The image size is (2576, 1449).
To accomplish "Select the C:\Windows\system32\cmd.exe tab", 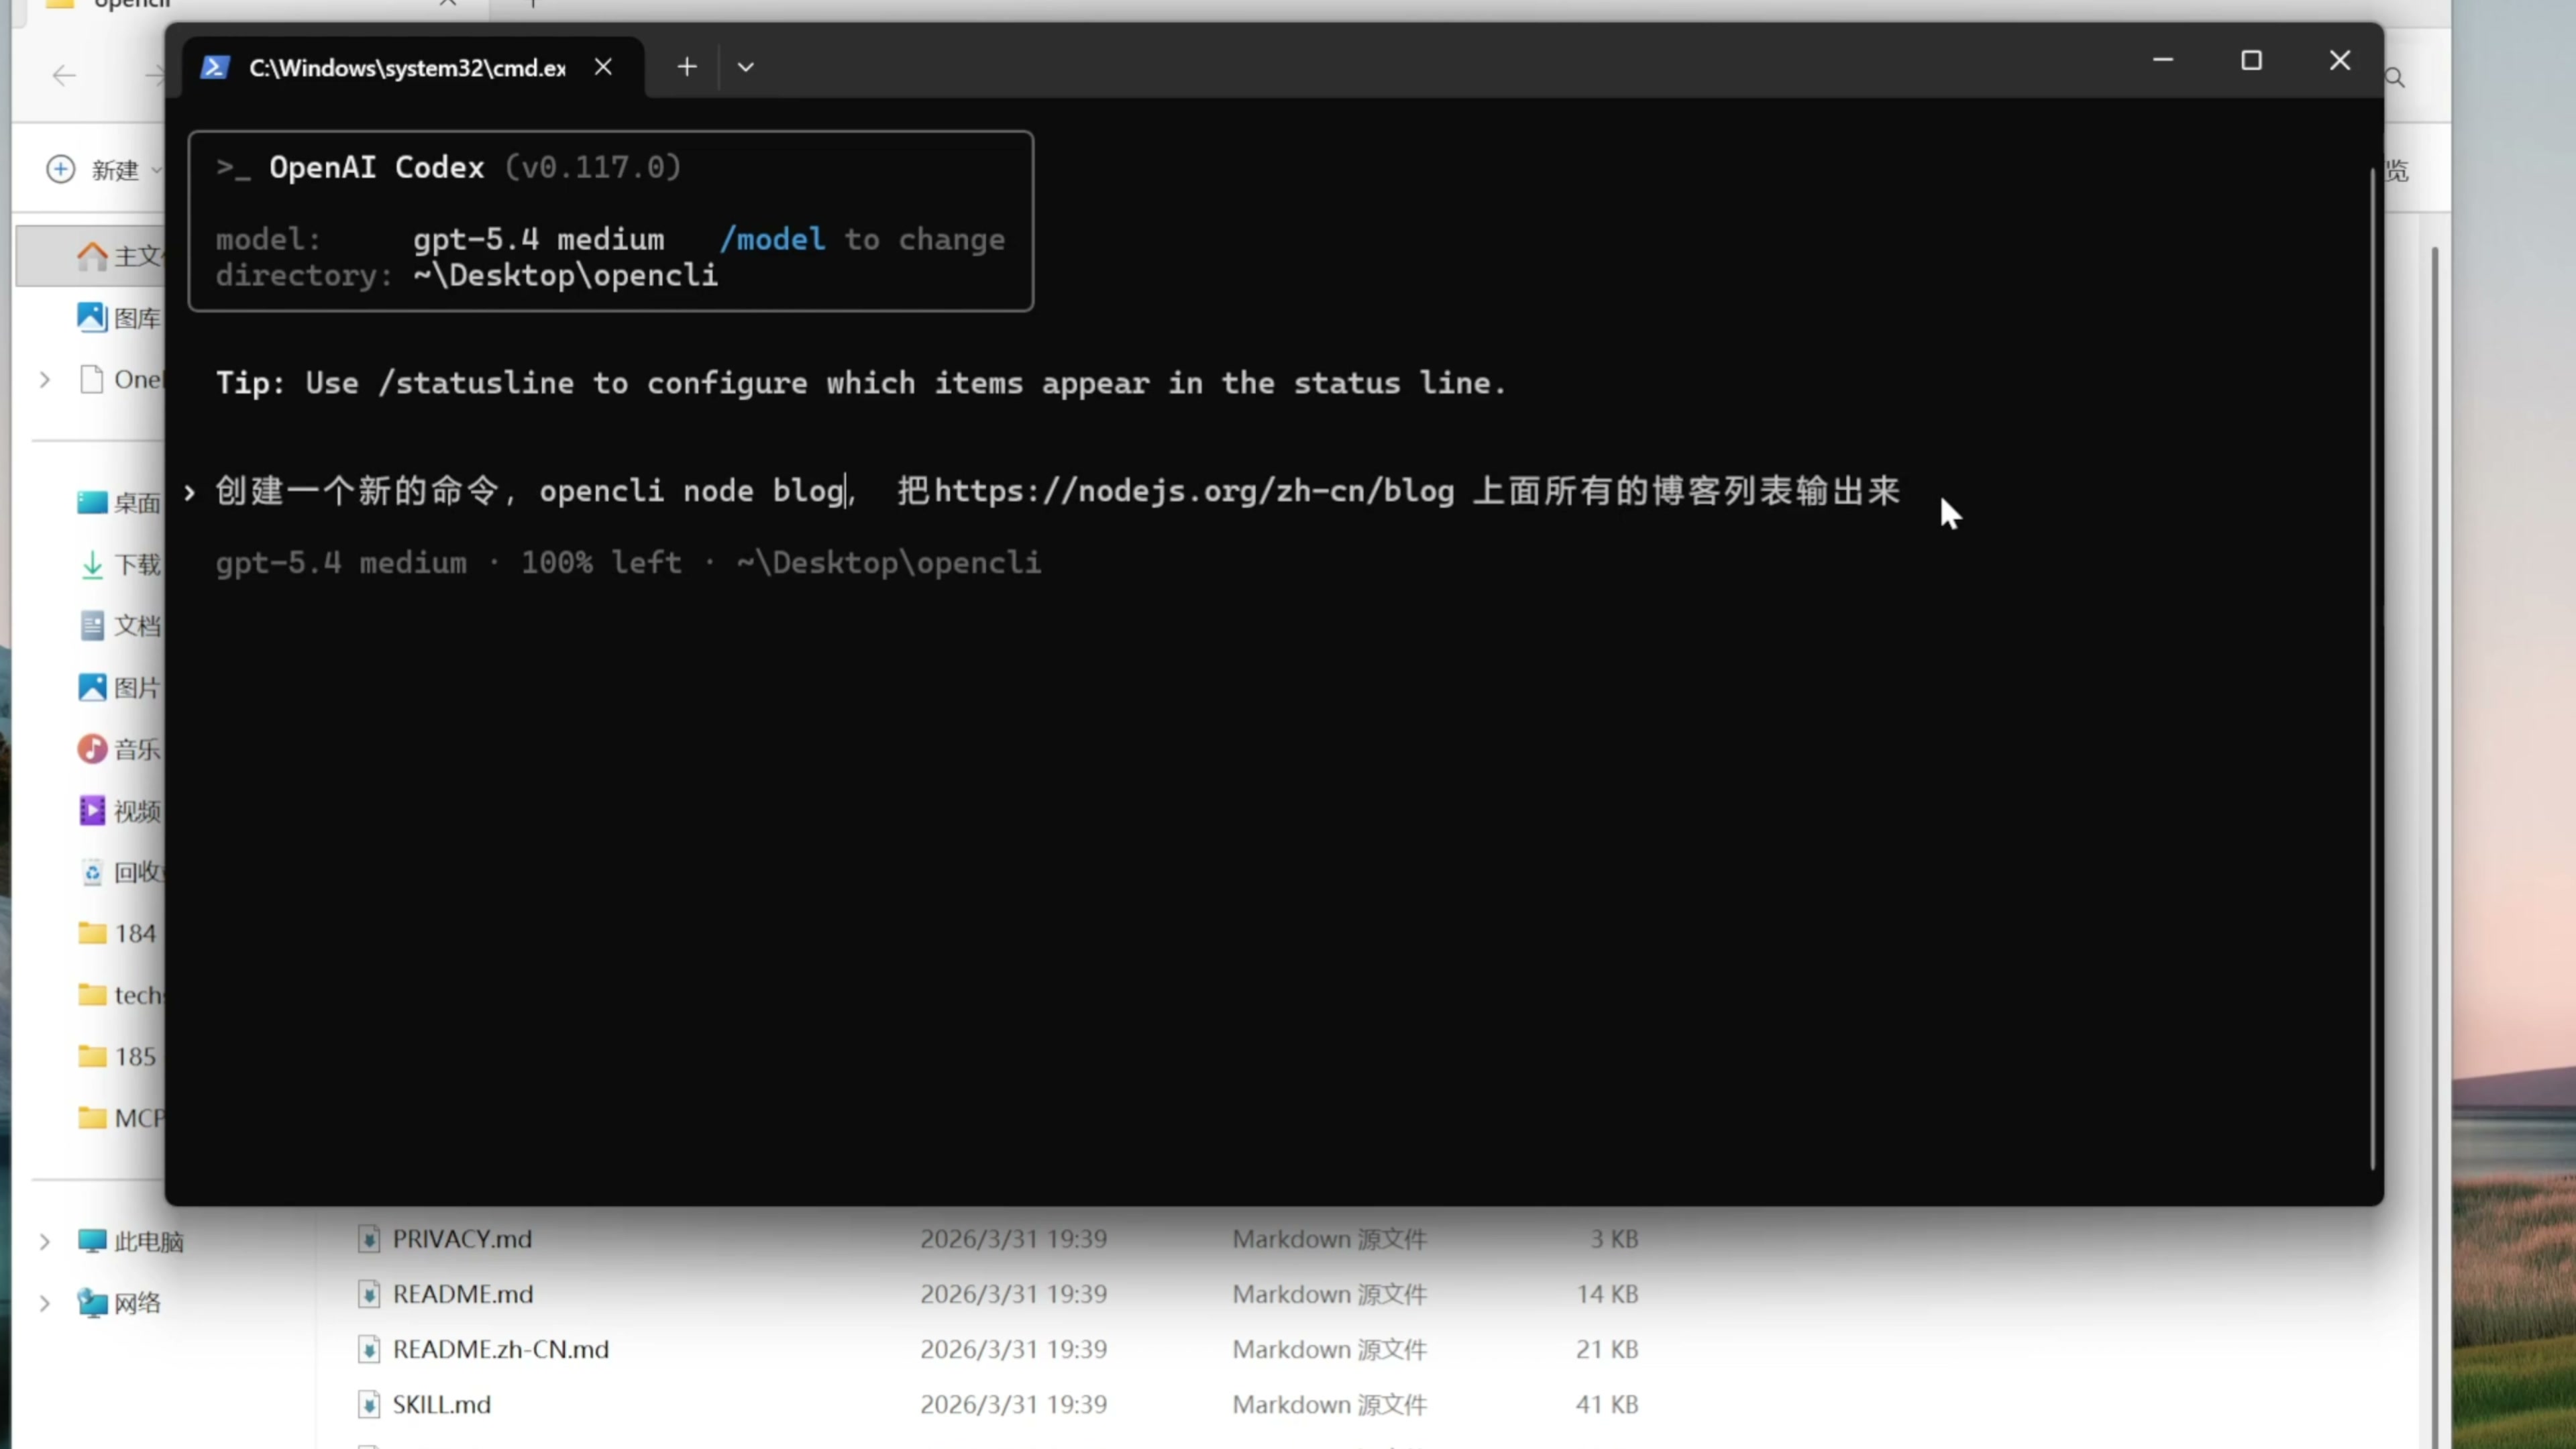I will coord(406,68).
